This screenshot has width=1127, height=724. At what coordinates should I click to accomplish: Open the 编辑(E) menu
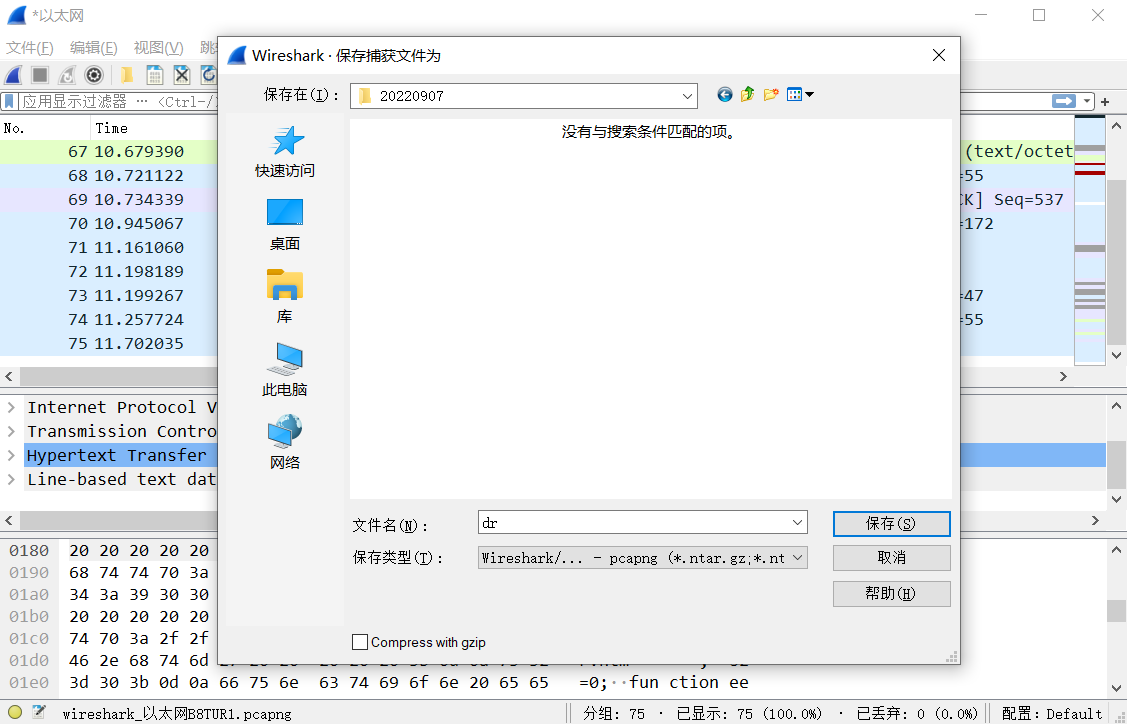[x=93, y=47]
